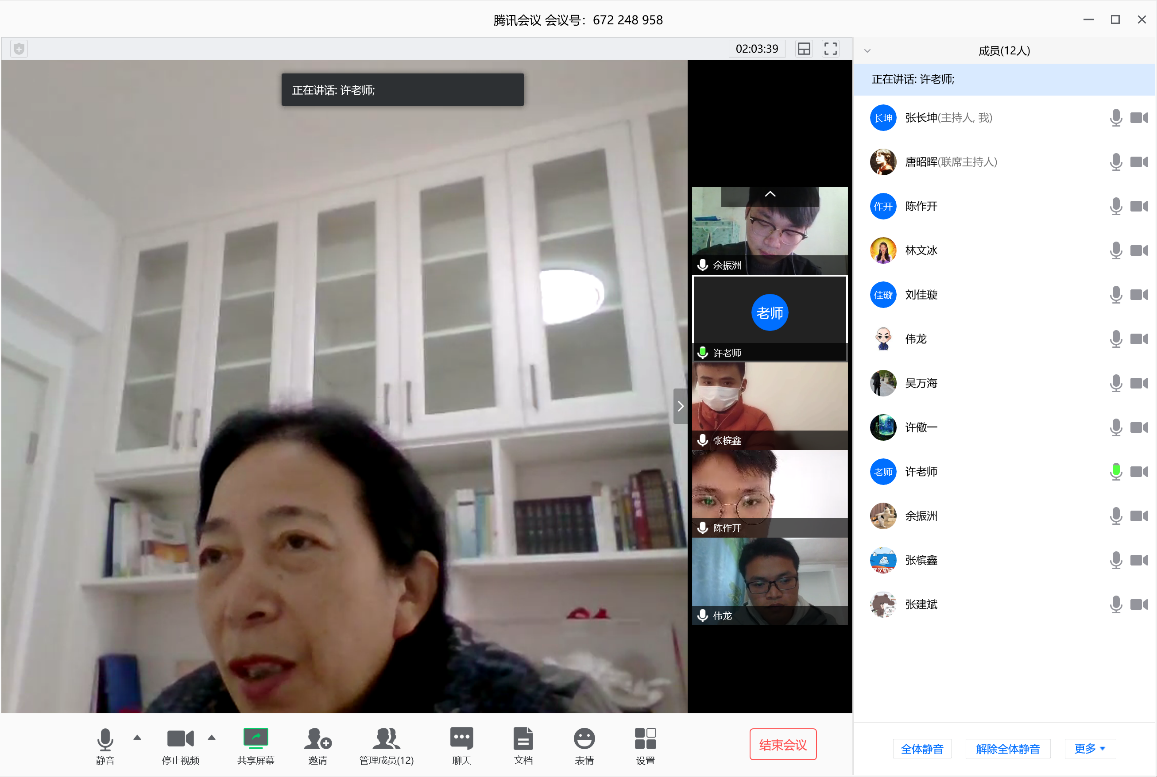Screen dimensions: 1157x777
Task: Open the 文档 documents icon
Action: coord(523,745)
